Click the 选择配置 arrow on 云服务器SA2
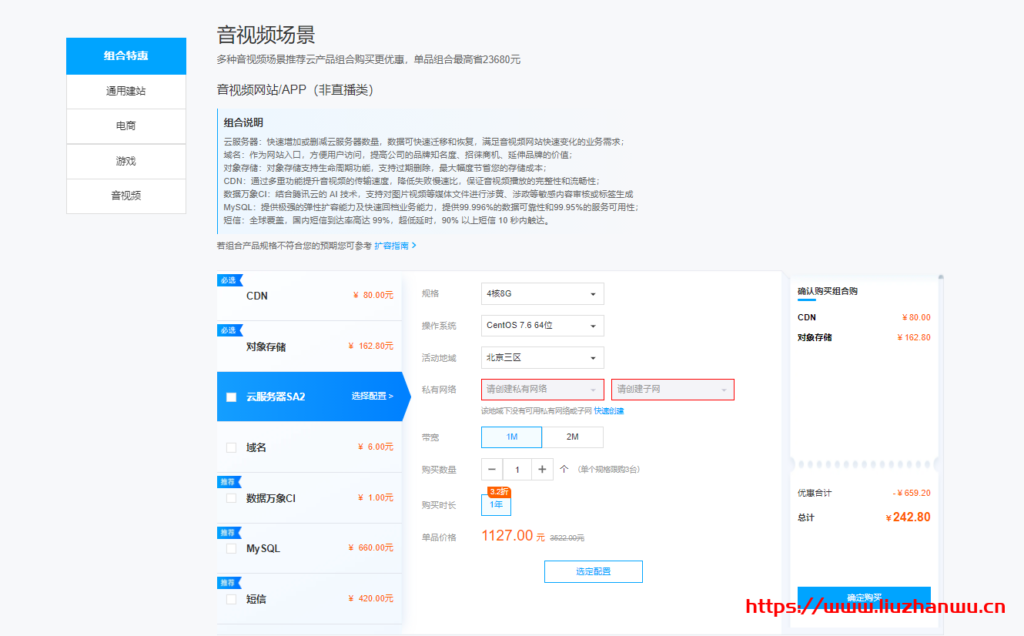Screen dimensions: 1024x636 coord(372,397)
